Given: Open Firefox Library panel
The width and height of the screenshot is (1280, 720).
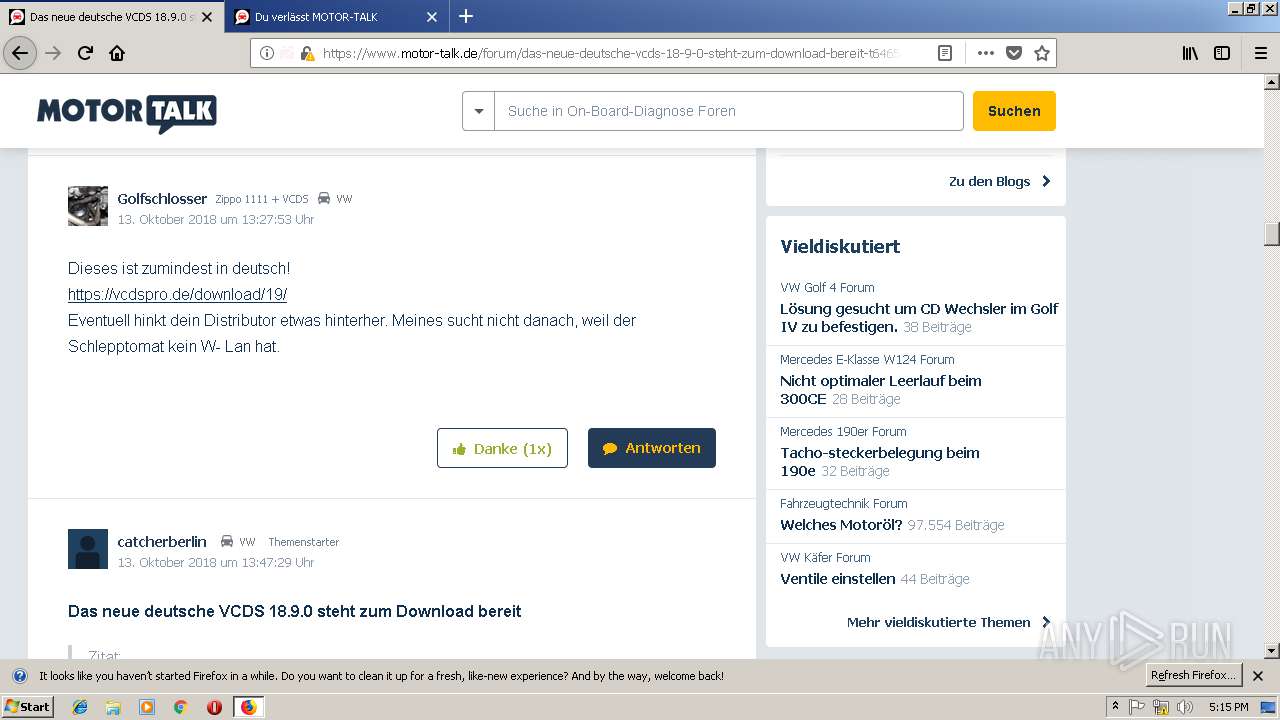Looking at the screenshot, I should [x=1190, y=53].
